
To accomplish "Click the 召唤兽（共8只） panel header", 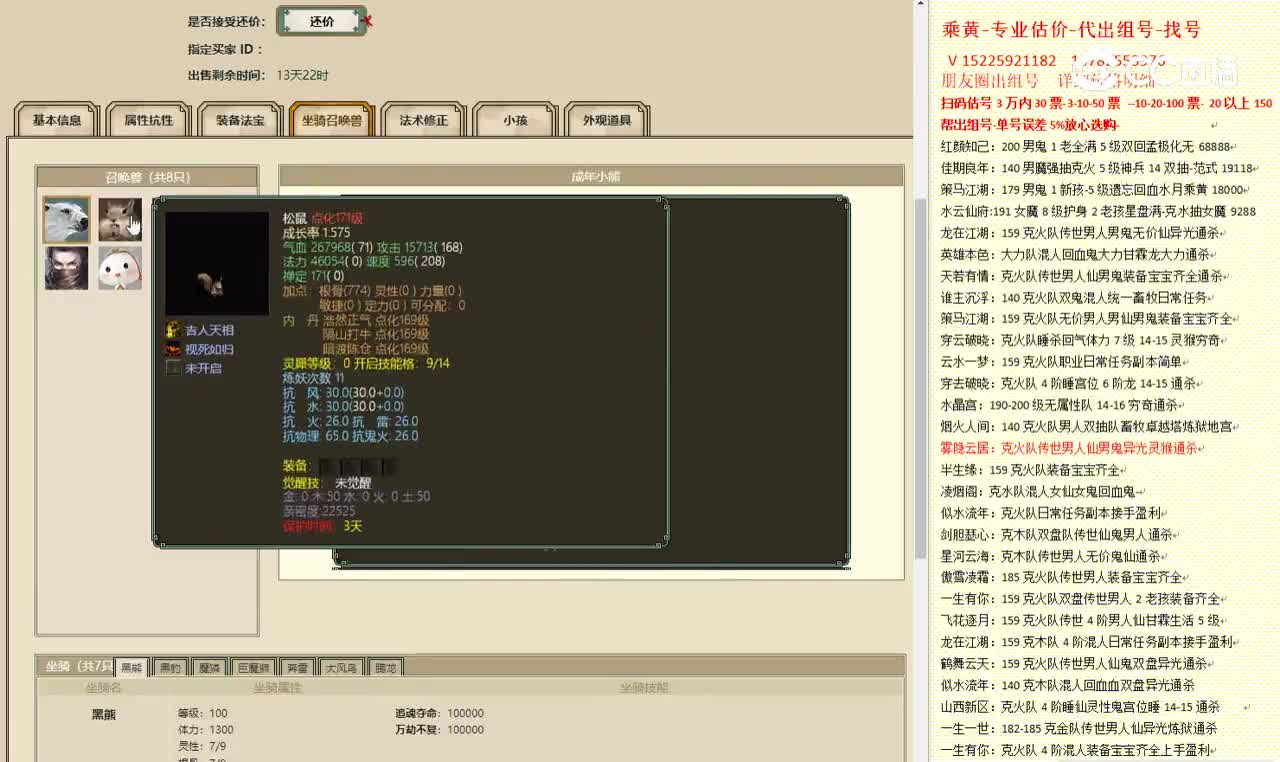I will tap(147, 177).
